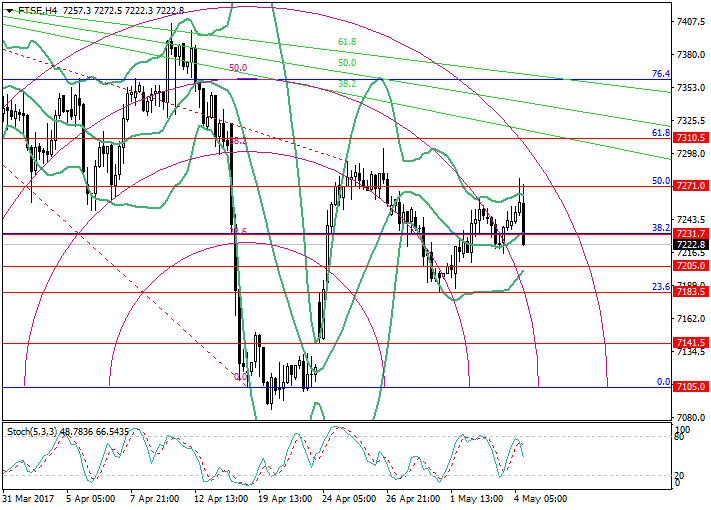This screenshot has width=711, height=510.
Task: Select the red 7141.5 price label
Action: pyautogui.click(x=691, y=343)
